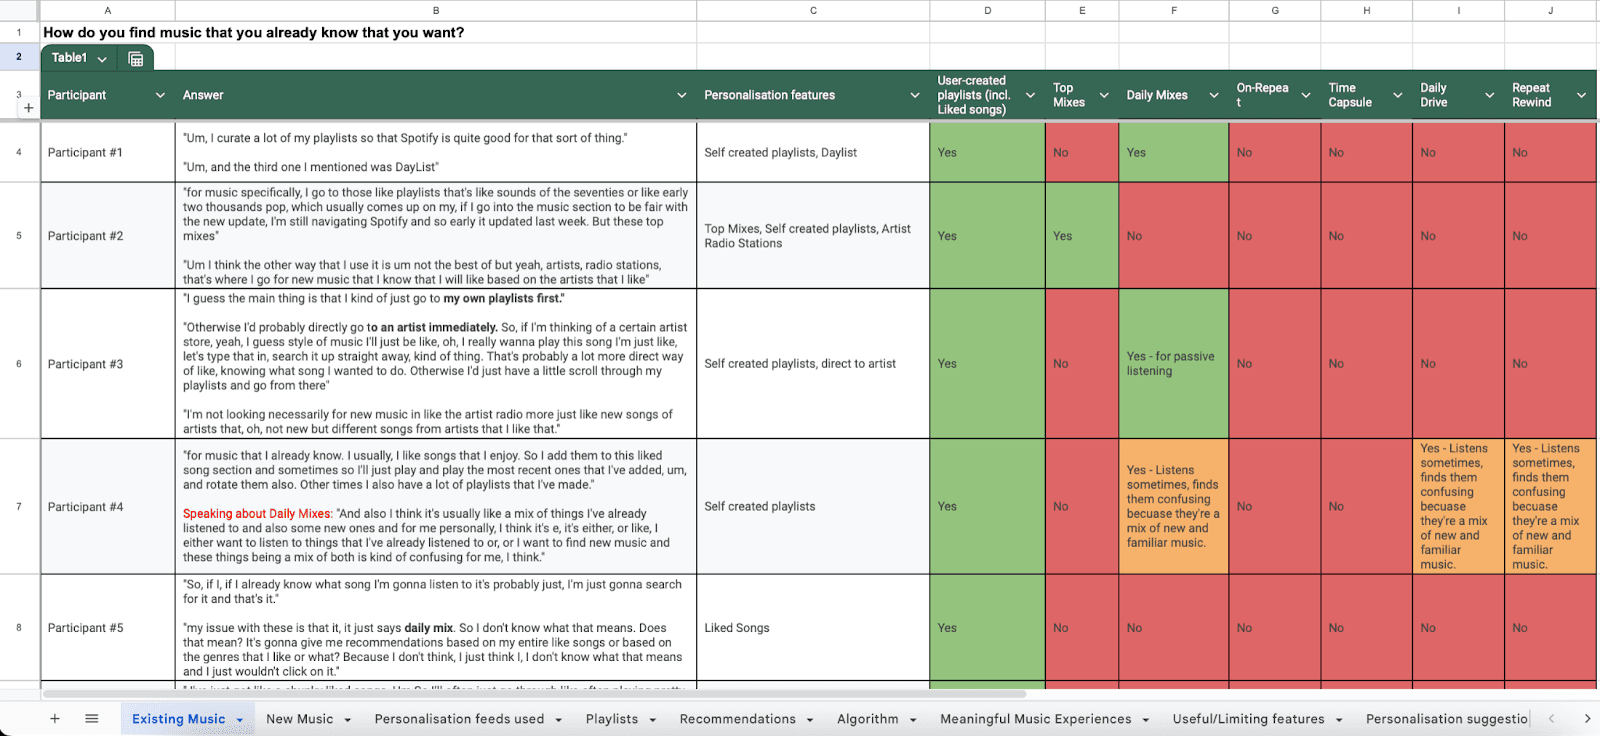Open Personalisation features column dropdown
The width and height of the screenshot is (1600, 736).
tap(915, 95)
